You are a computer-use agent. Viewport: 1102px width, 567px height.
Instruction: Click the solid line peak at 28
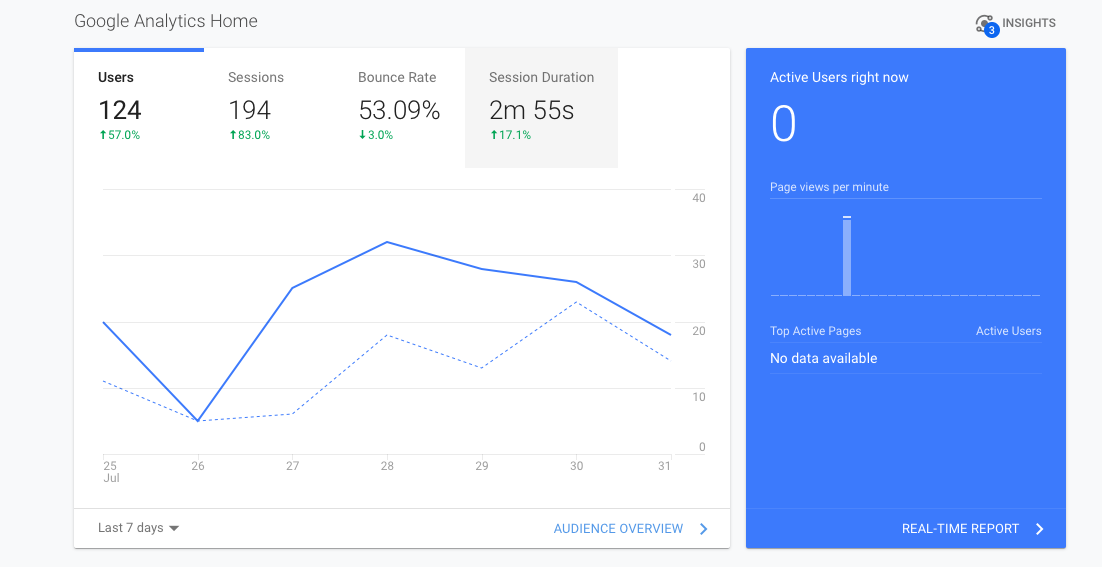387,242
